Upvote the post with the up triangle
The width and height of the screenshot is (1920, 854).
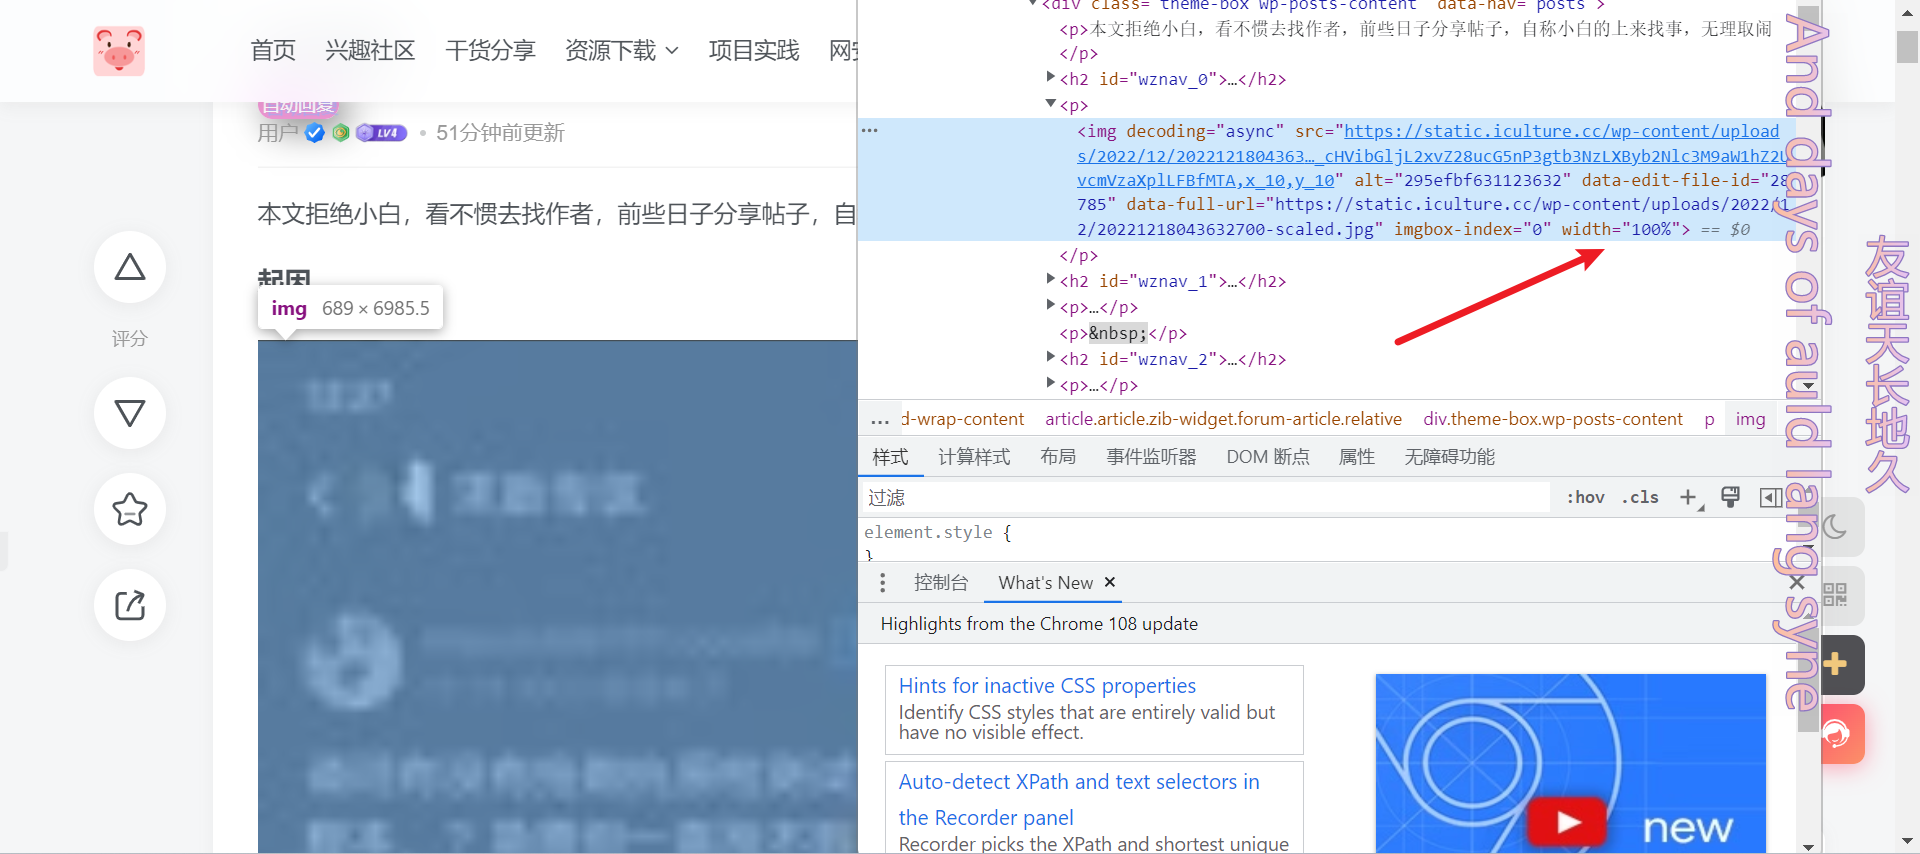(130, 267)
